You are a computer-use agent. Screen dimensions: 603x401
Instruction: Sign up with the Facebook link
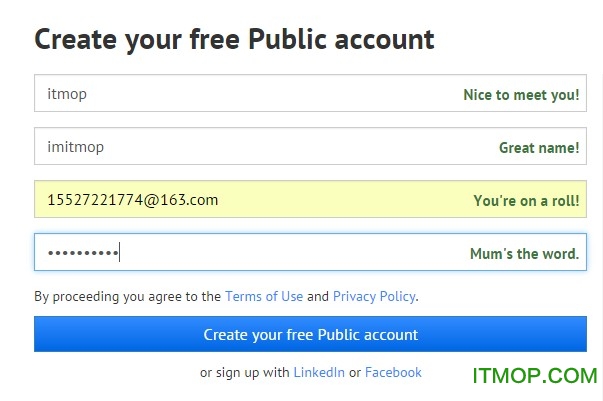pyautogui.click(x=393, y=372)
